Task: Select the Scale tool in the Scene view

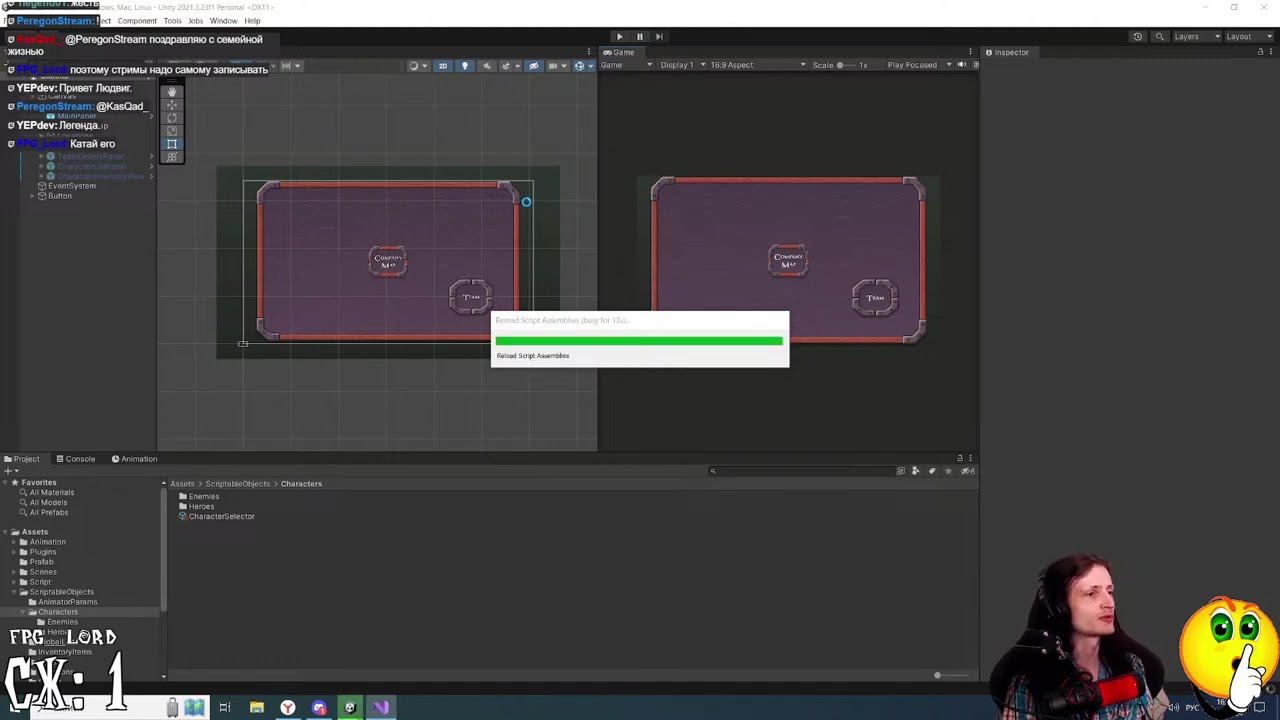Action: [172, 131]
